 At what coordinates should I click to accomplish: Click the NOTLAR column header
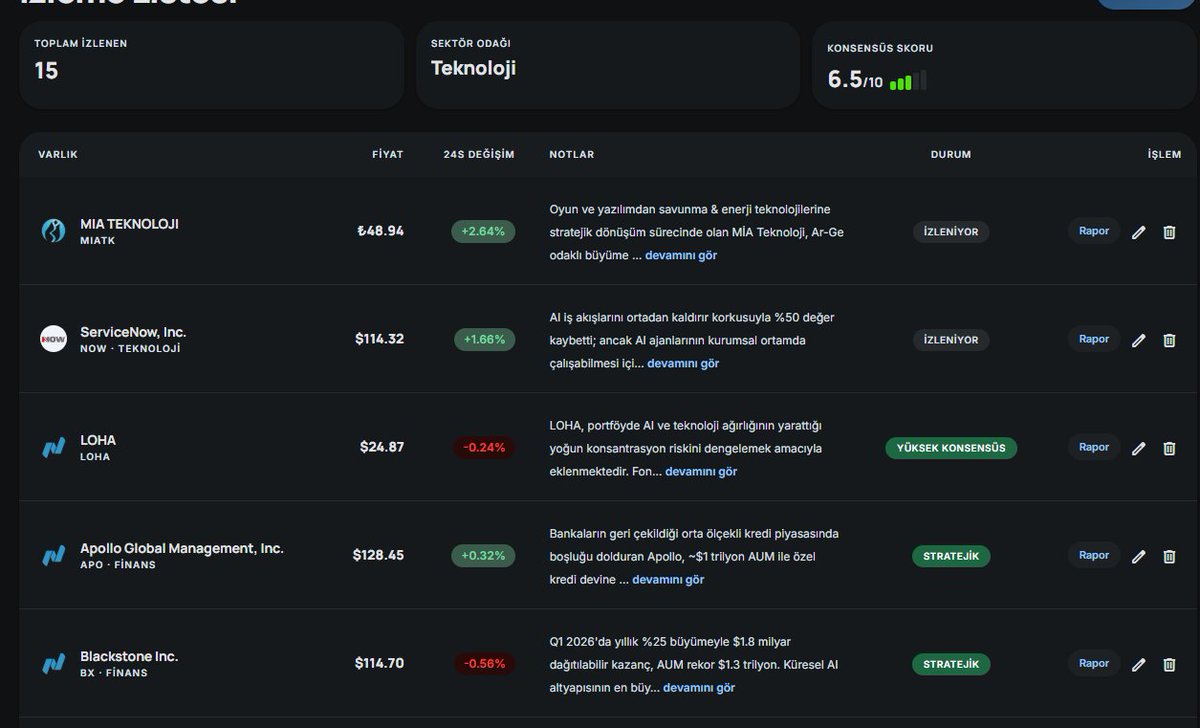coord(572,155)
